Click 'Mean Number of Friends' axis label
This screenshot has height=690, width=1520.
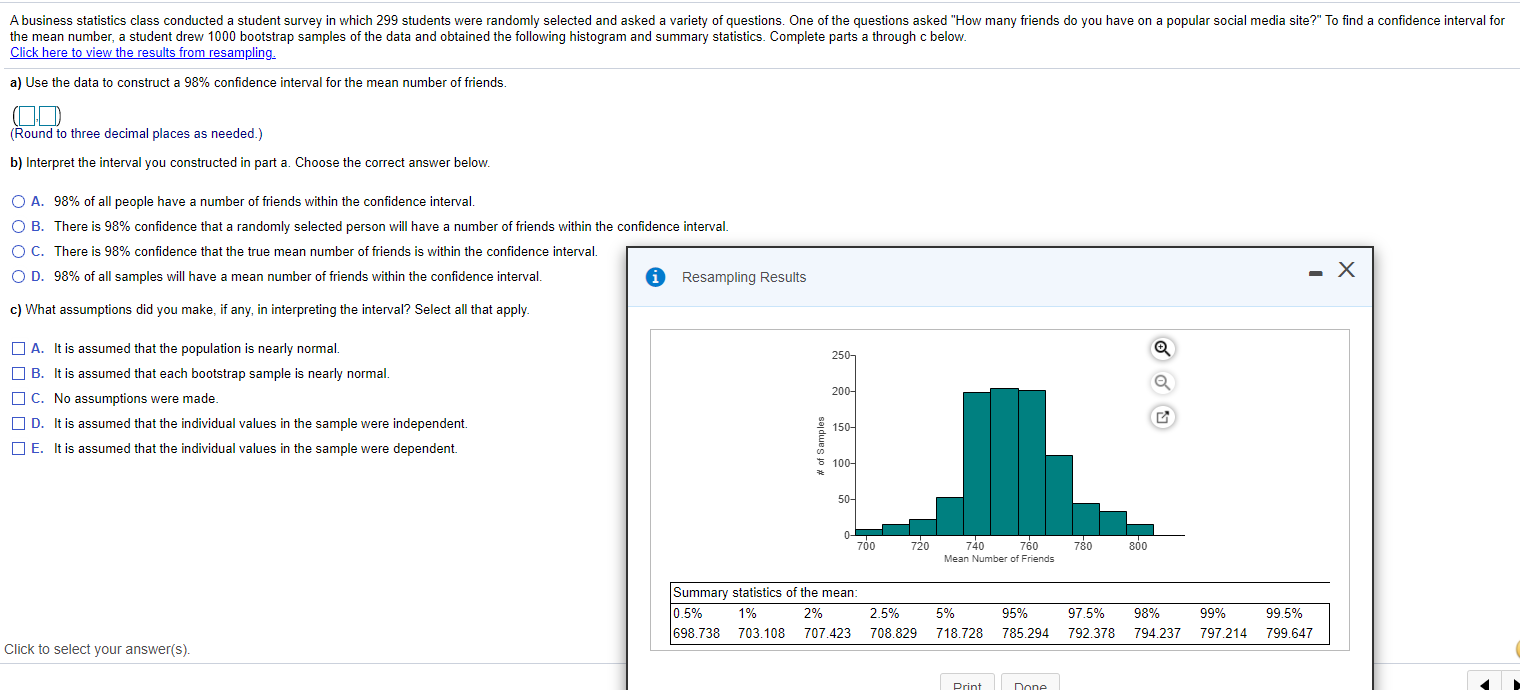[x=998, y=558]
